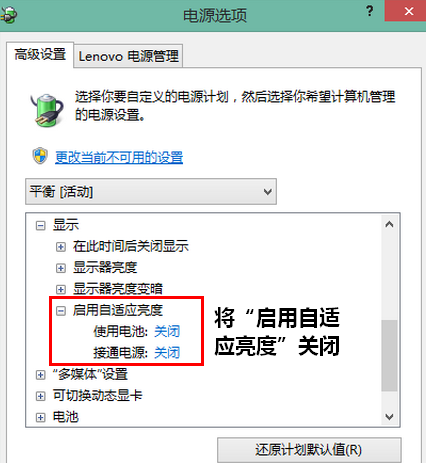
Task: Switch to Lenovo 电源管理 tab
Action: 128,56
